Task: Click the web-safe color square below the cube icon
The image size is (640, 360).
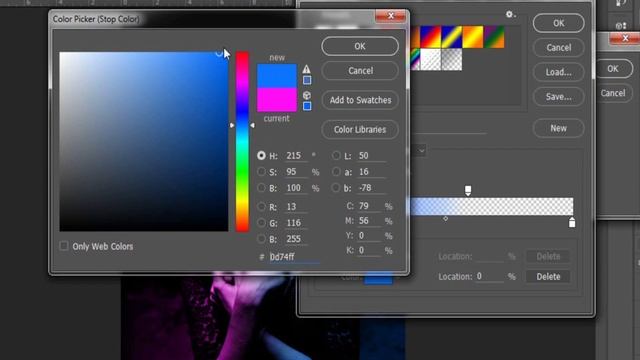Action: [307, 106]
